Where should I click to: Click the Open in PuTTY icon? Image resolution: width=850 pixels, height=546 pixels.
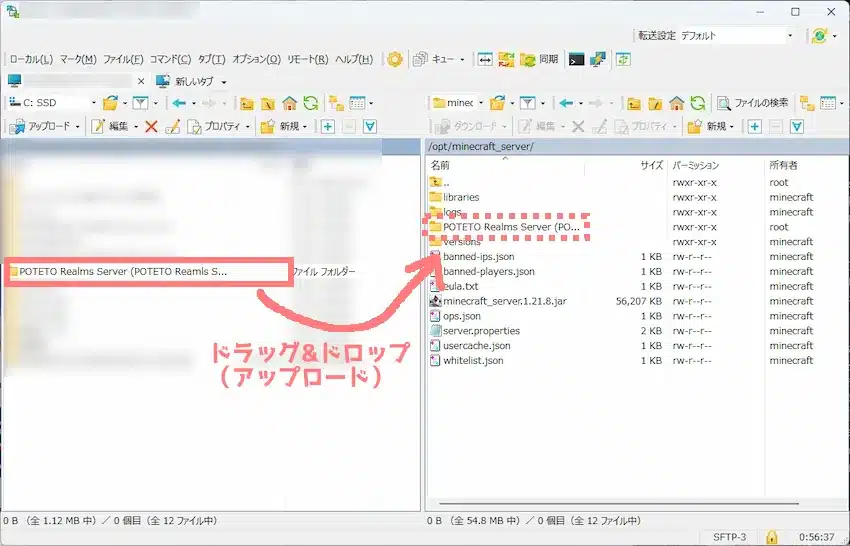(598, 59)
